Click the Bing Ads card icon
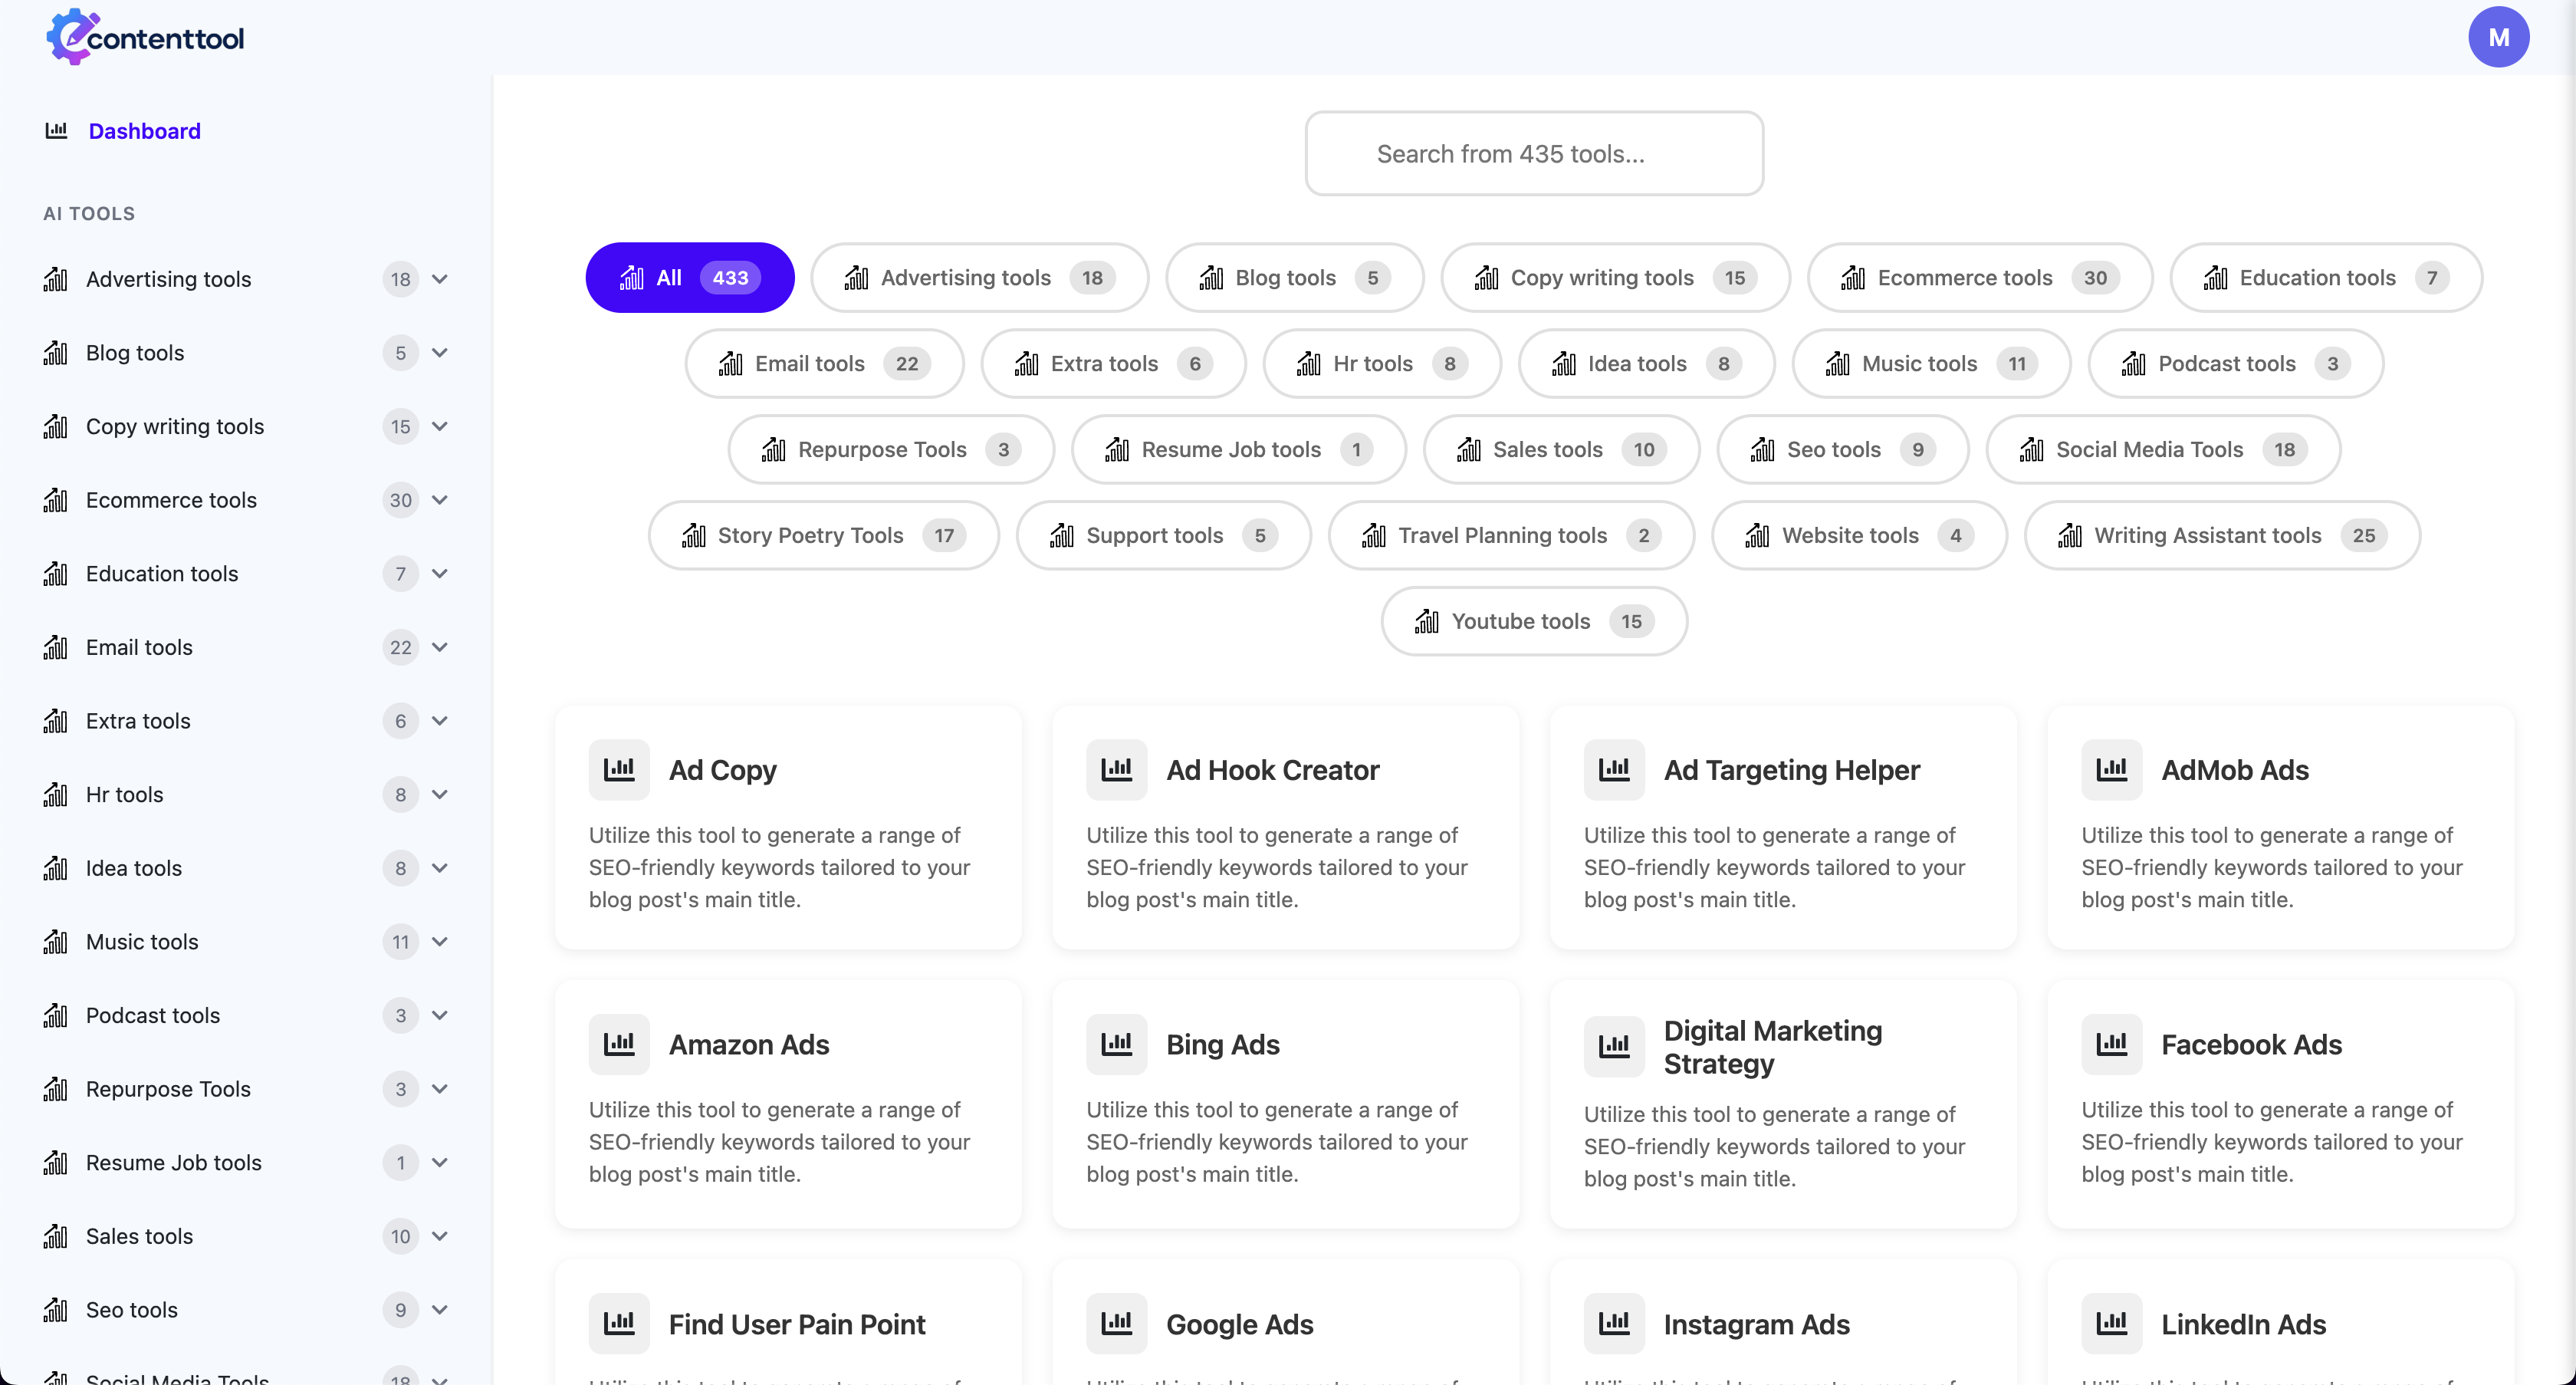 tap(1116, 1044)
